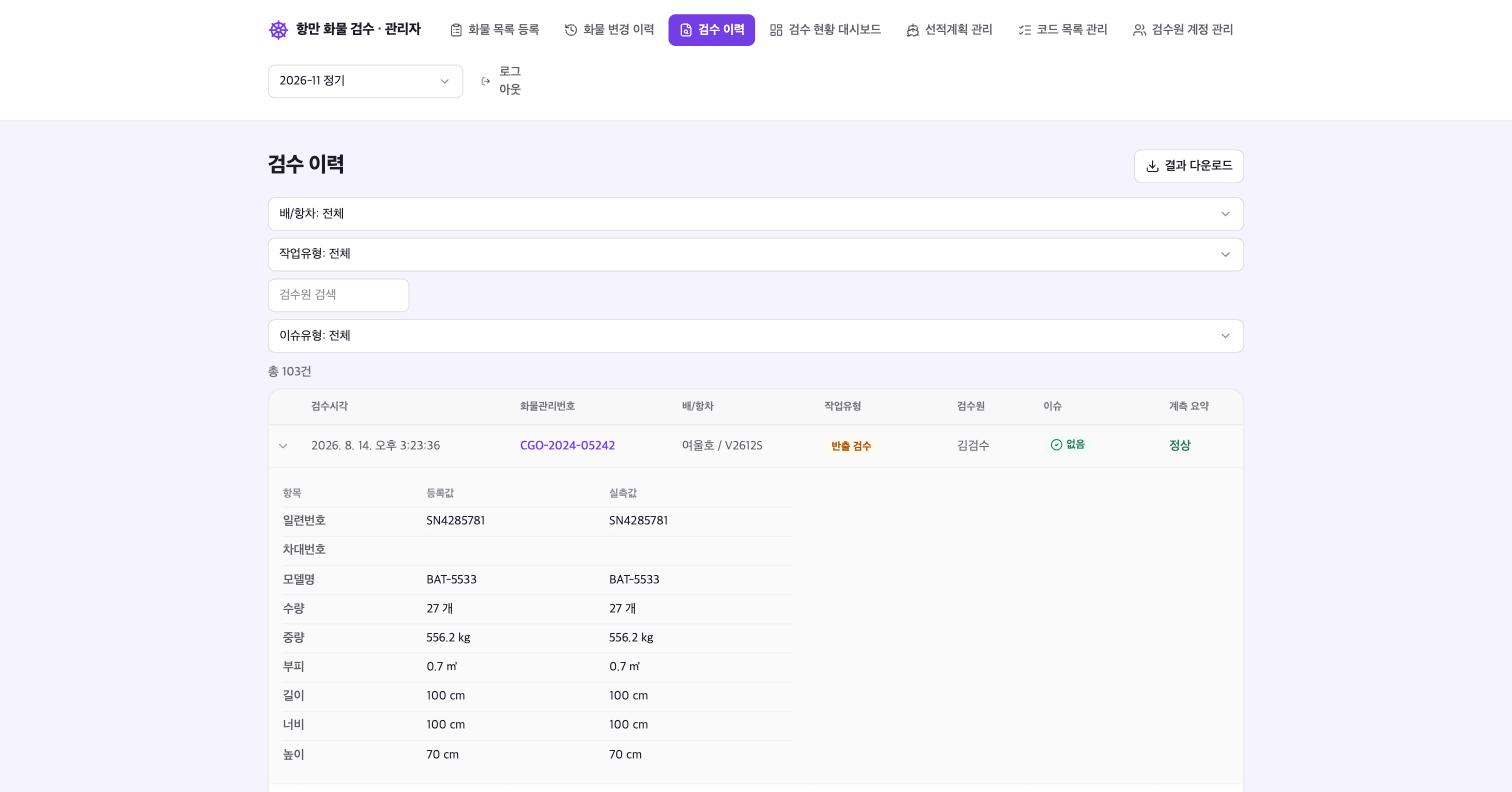Click the logout arrow icon

486,81
